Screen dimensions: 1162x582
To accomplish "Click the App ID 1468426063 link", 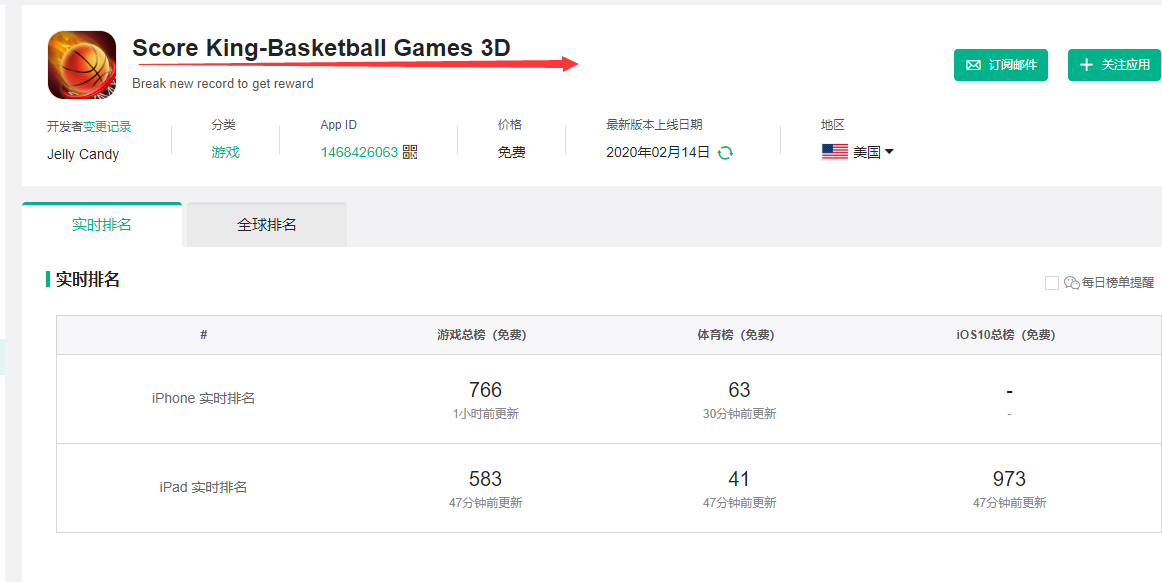I will [359, 152].
